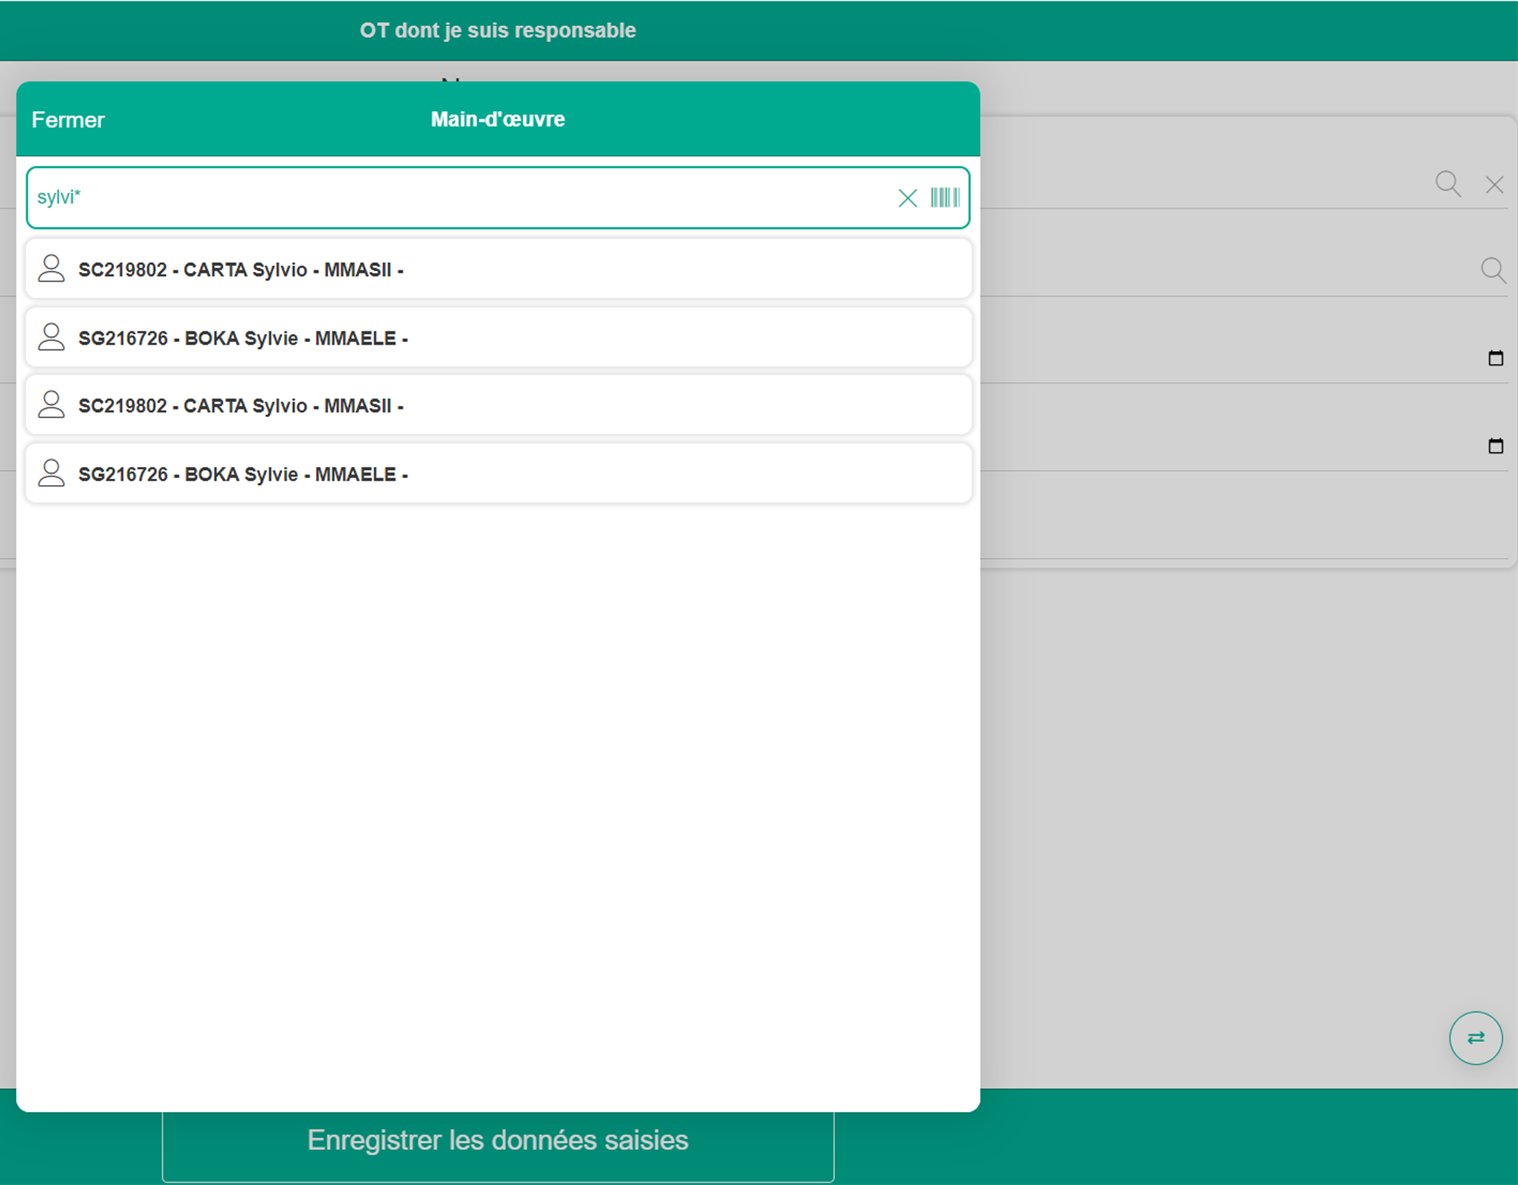The width and height of the screenshot is (1518, 1185).
Task: Select the first CARTA Sylvio MMASII result
Action: tap(498, 270)
